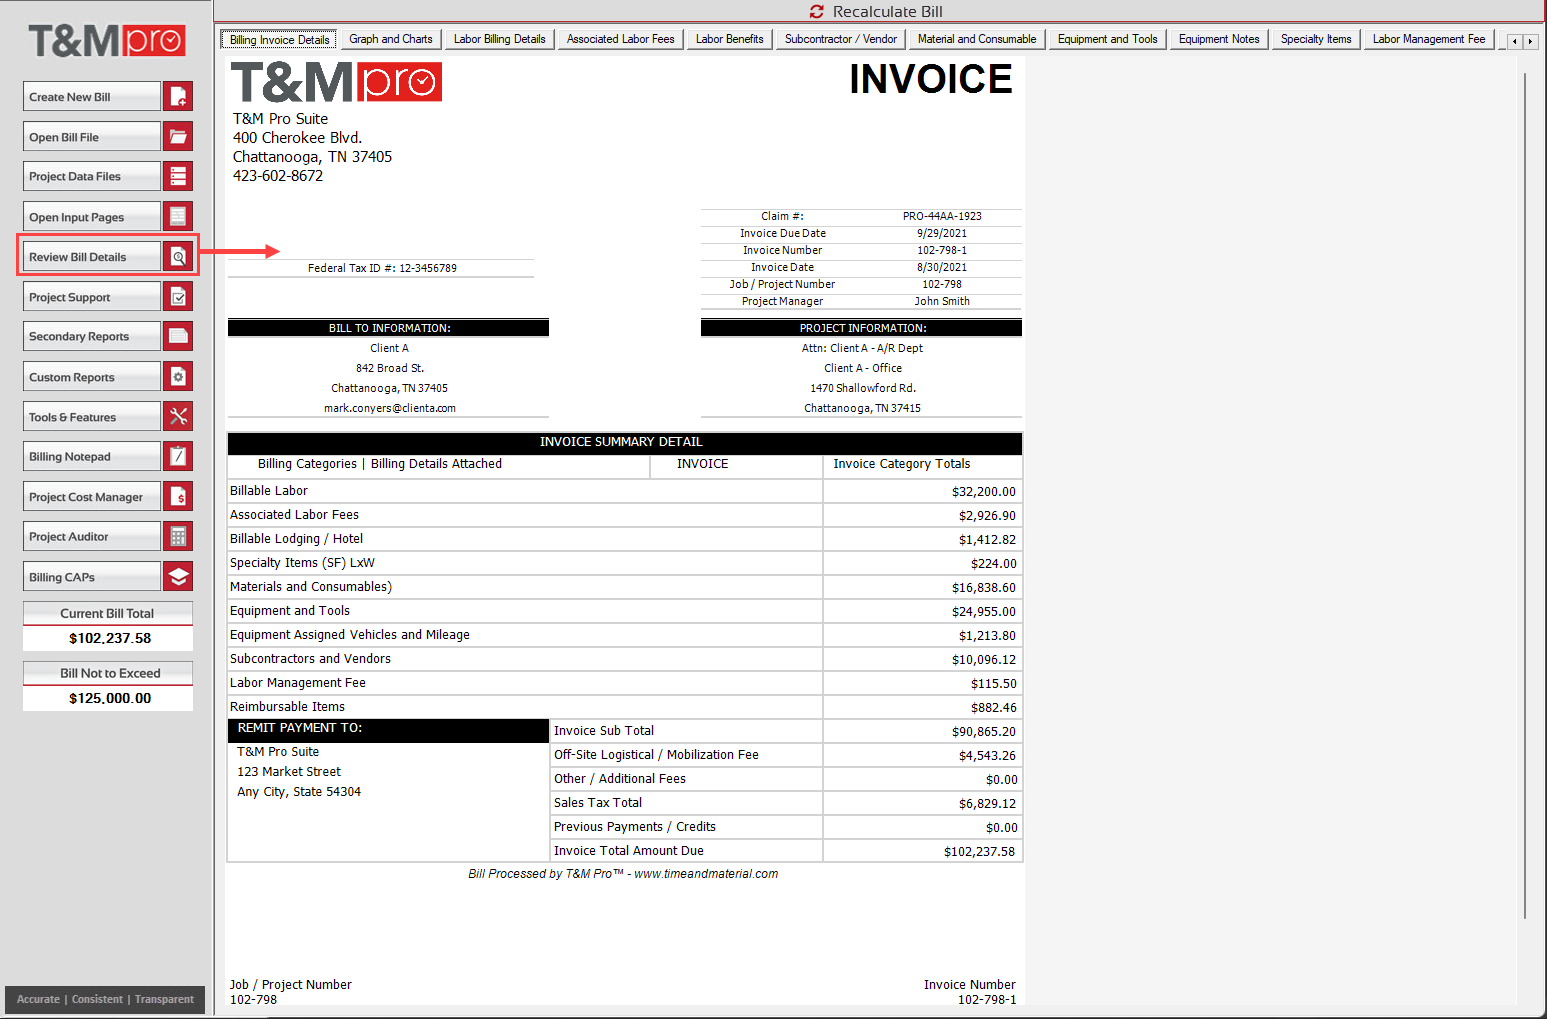
Task: Open the Associated Labor Fees tab
Action: [x=621, y=39]
